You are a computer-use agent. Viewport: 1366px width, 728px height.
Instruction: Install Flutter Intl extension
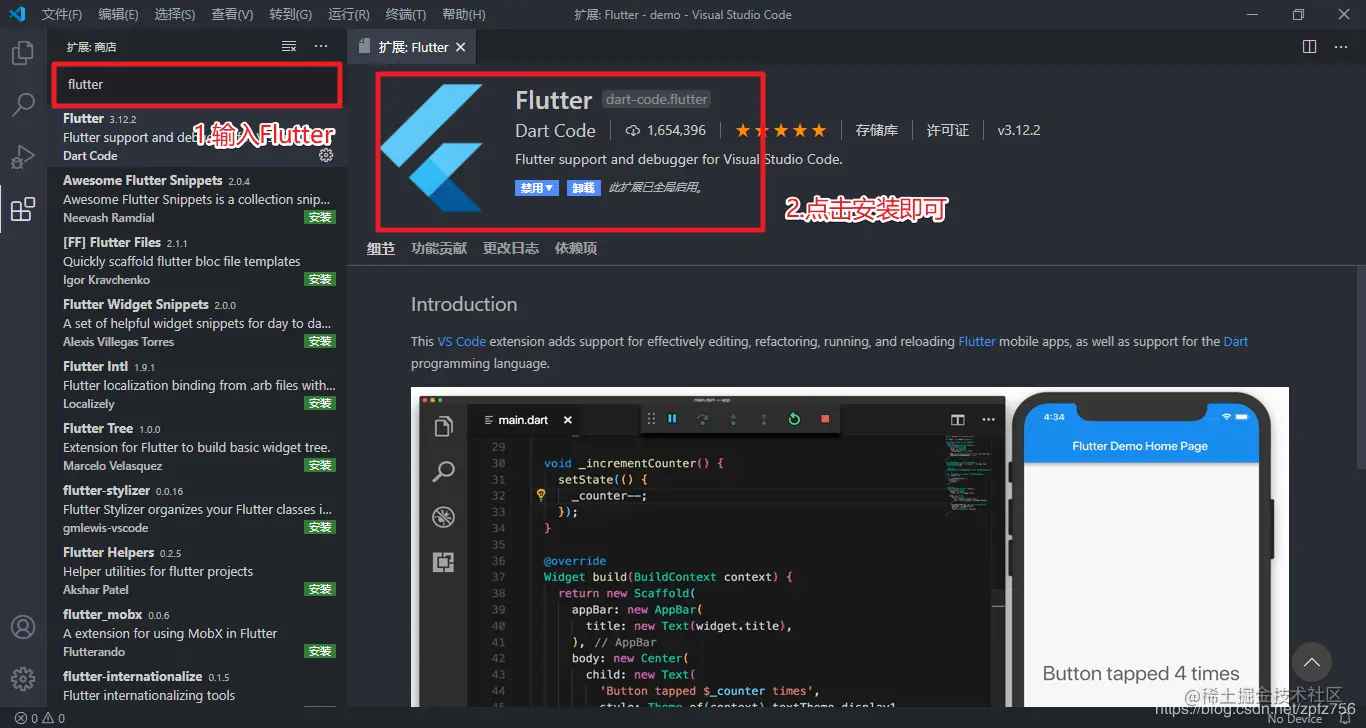(x=320, y=403)
